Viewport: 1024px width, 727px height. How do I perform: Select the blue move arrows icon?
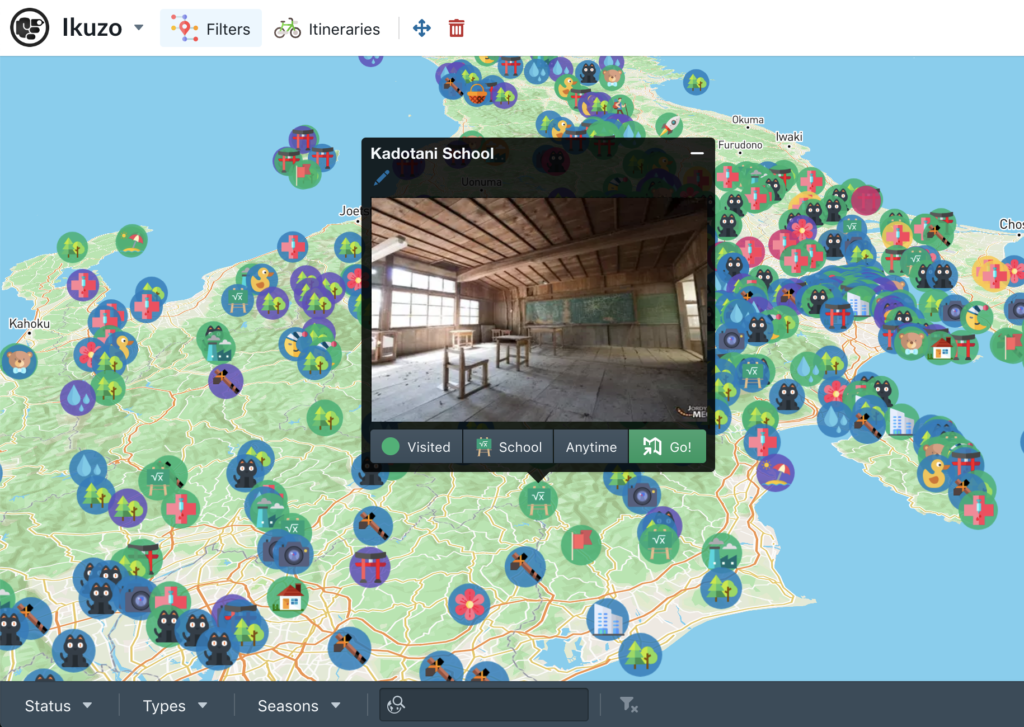[x=422, y=28]
